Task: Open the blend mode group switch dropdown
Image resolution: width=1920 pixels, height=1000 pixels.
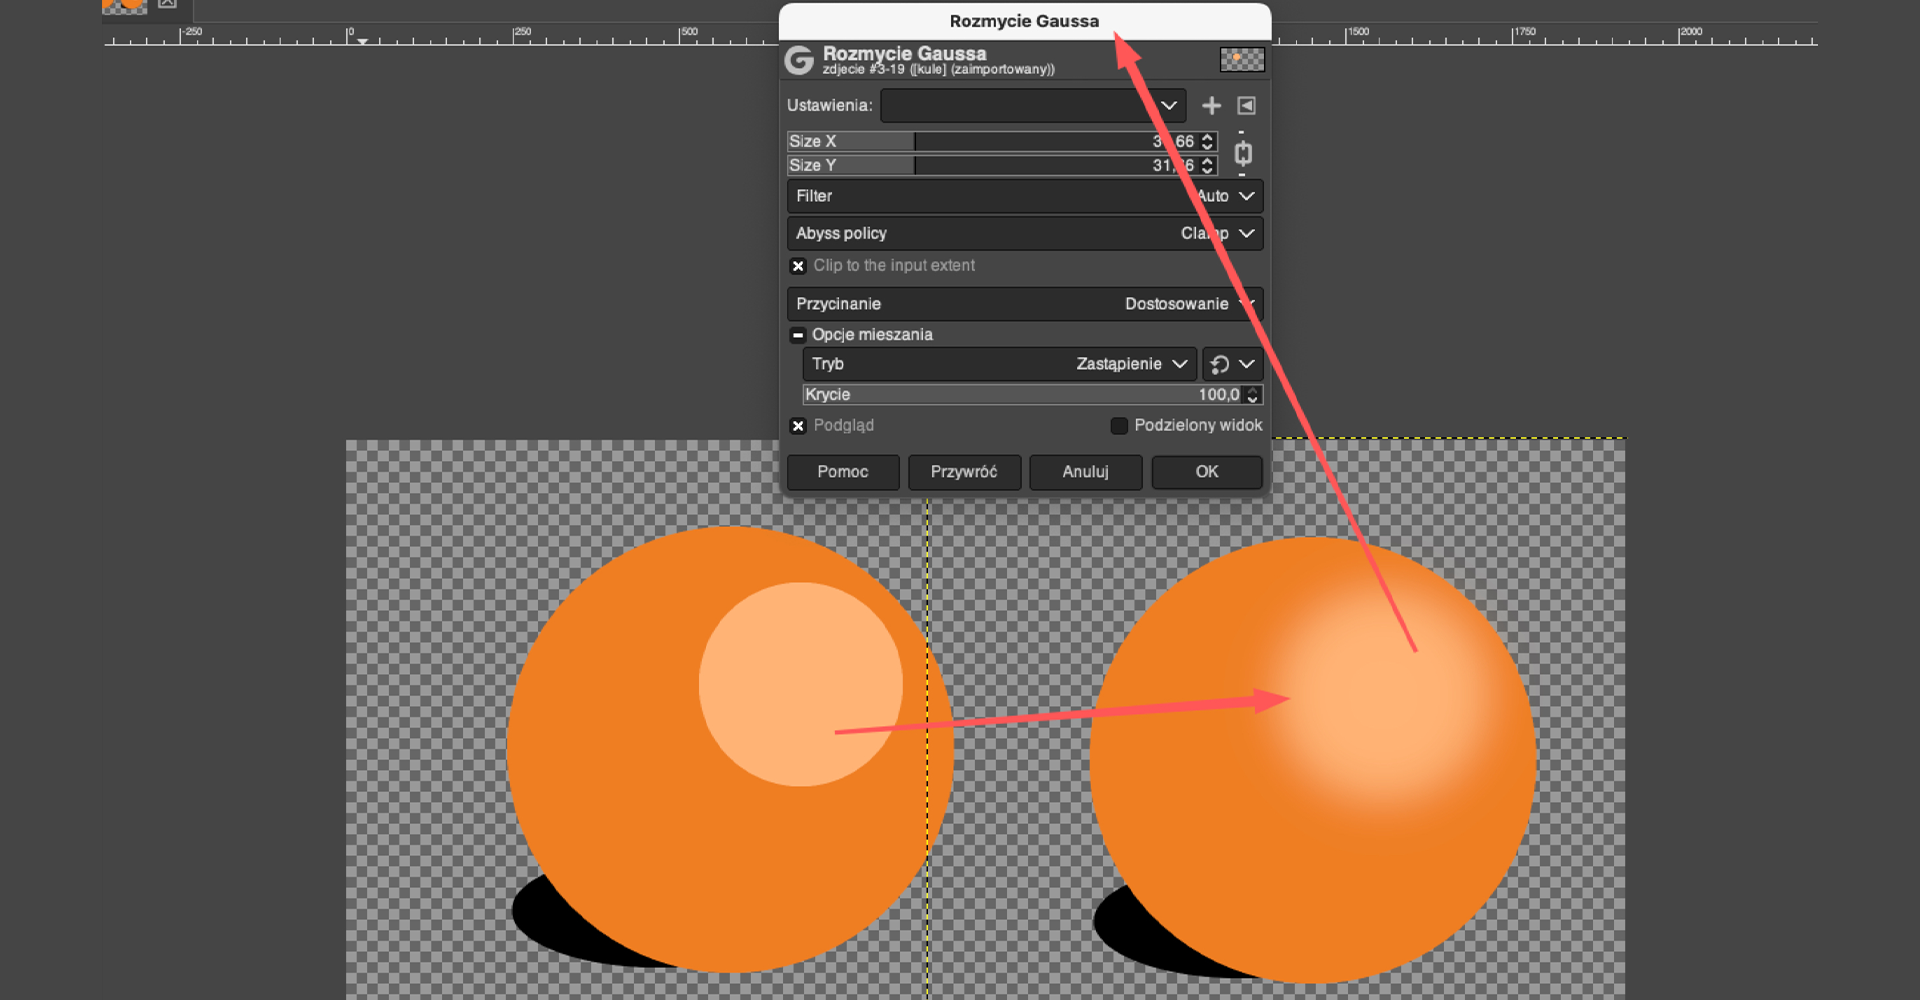Action: pyautogui.click(x=1233, y=364)
